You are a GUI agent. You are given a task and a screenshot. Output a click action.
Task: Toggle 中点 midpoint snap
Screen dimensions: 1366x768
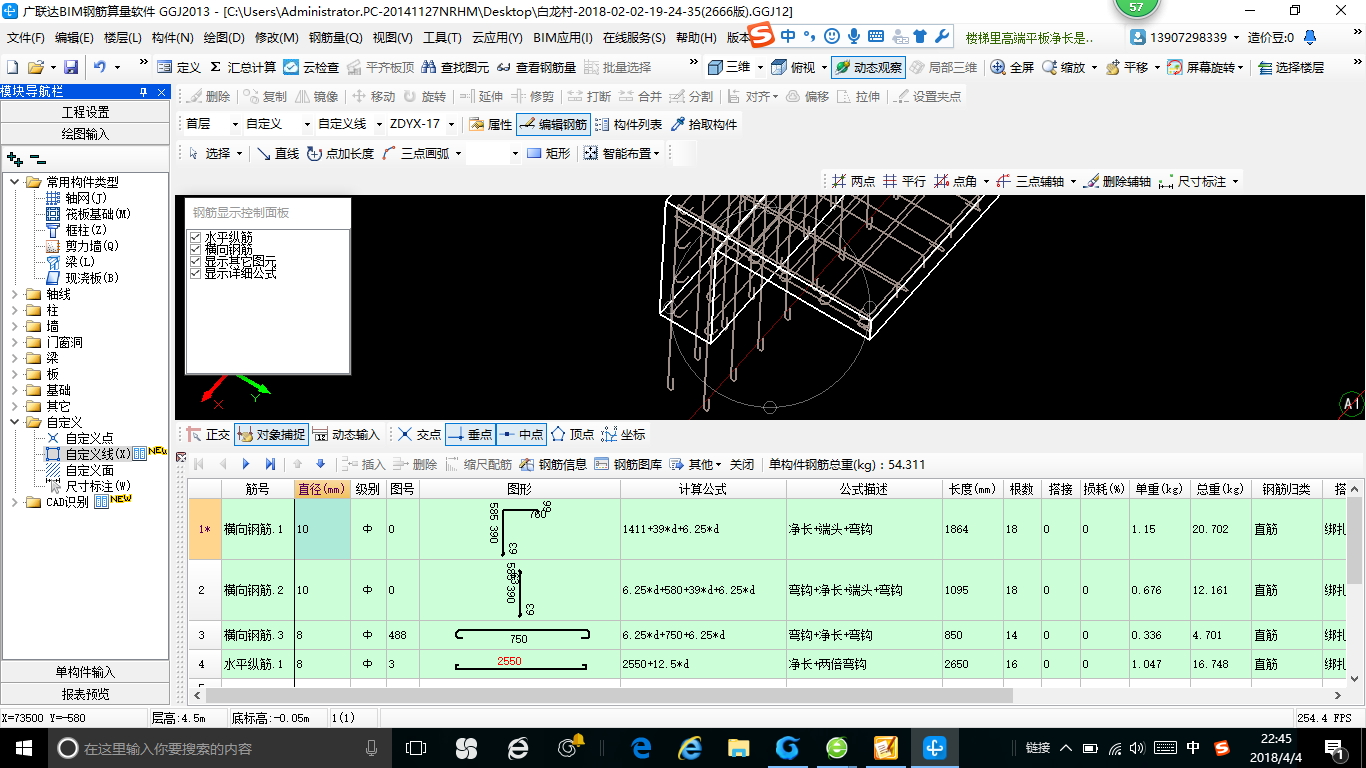[521, 434]
